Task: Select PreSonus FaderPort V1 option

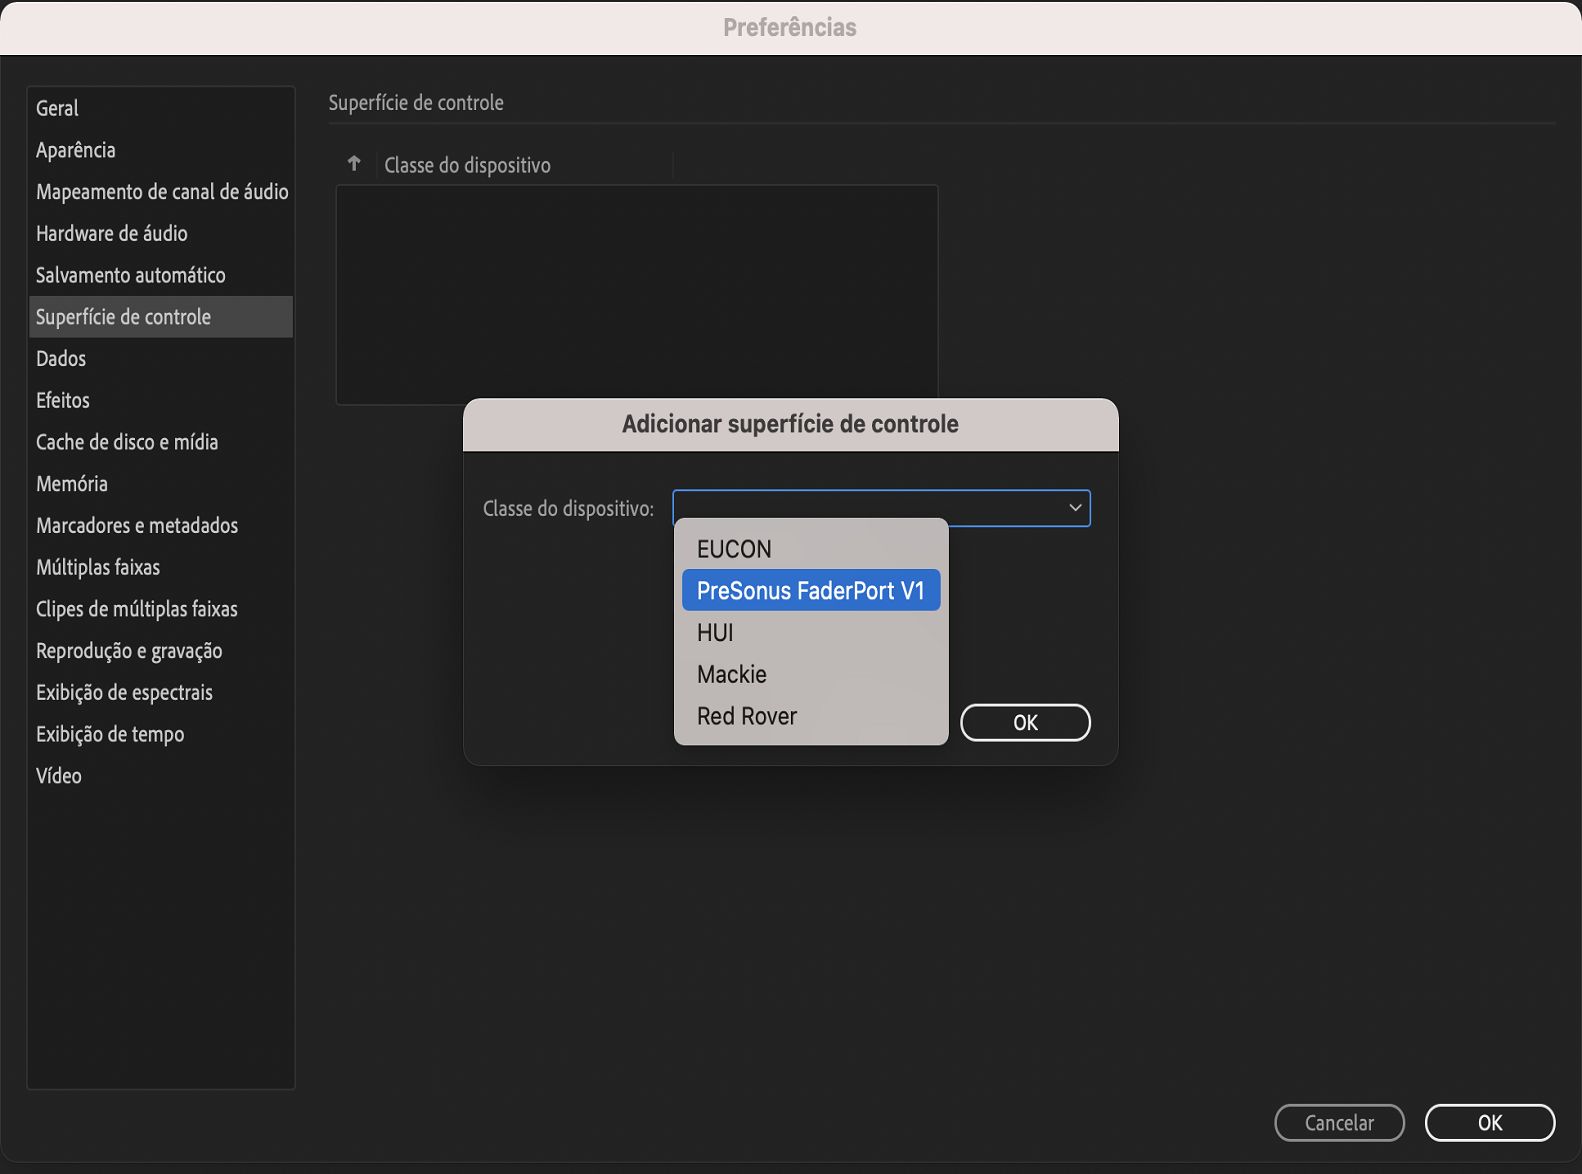Action: [x=811, y=591]
